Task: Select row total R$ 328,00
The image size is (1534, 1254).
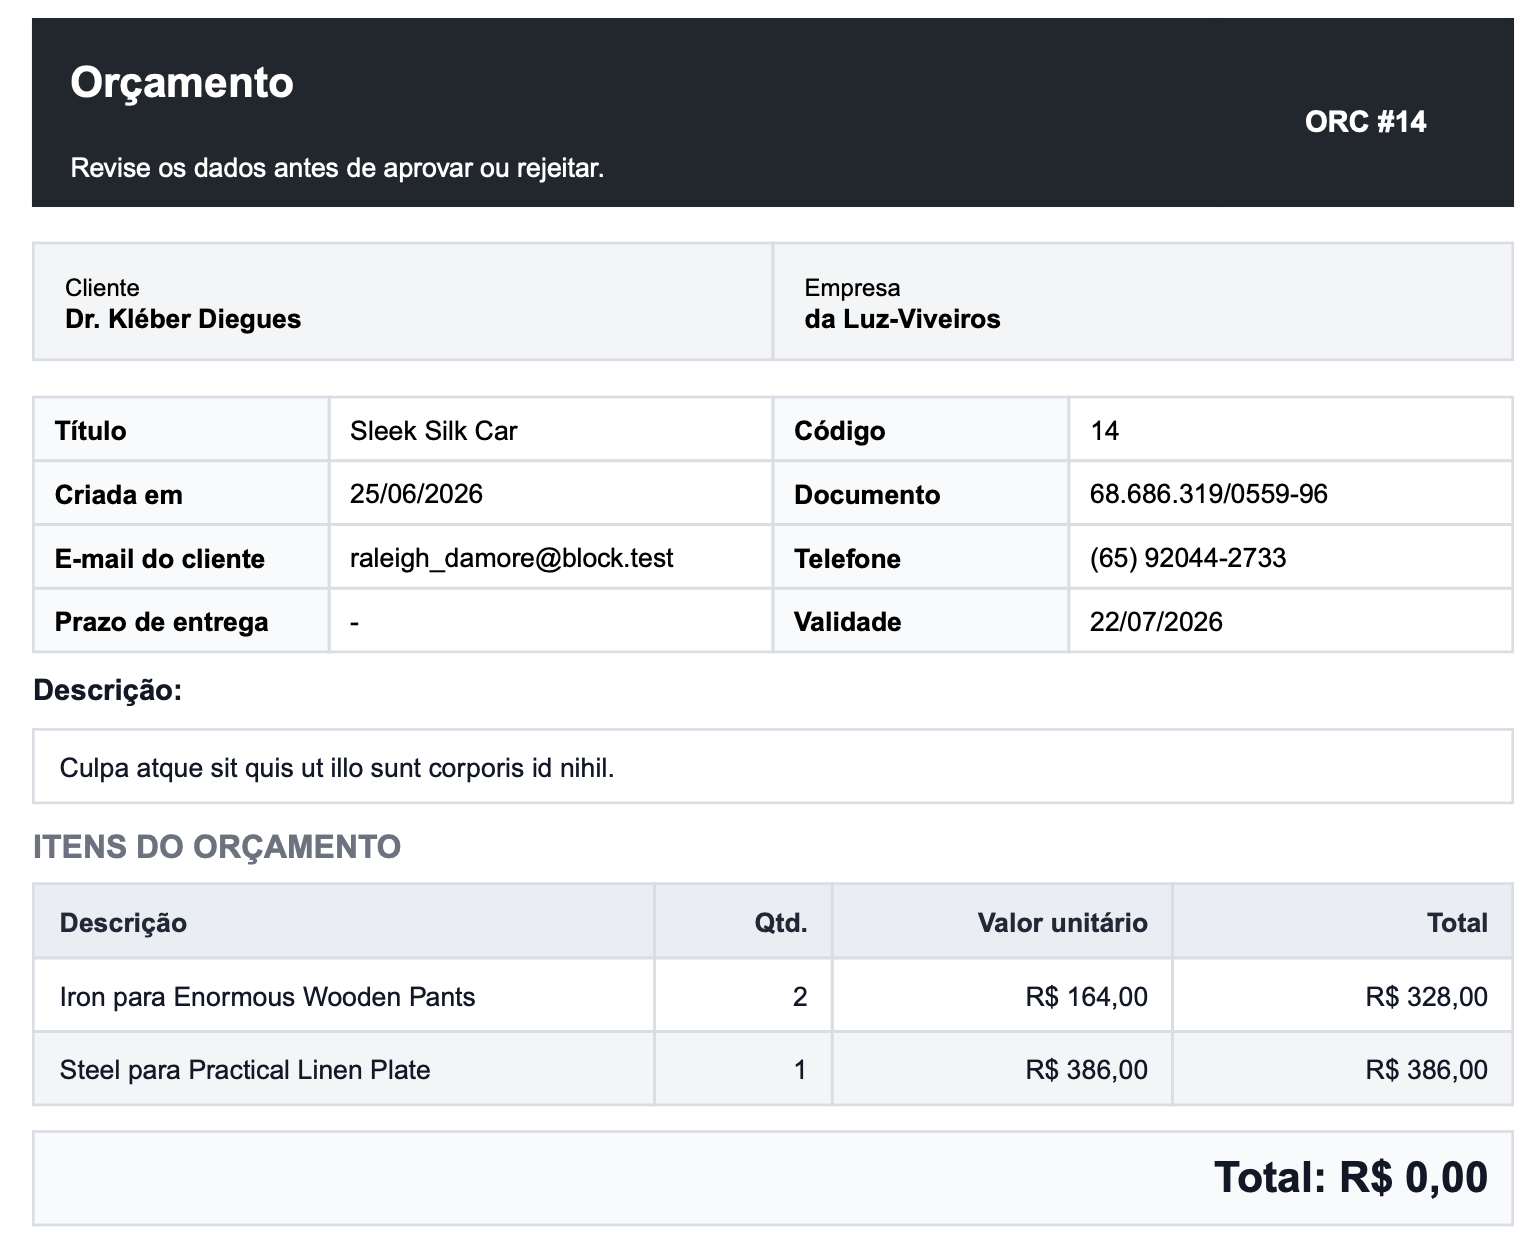Action: 1427,997
